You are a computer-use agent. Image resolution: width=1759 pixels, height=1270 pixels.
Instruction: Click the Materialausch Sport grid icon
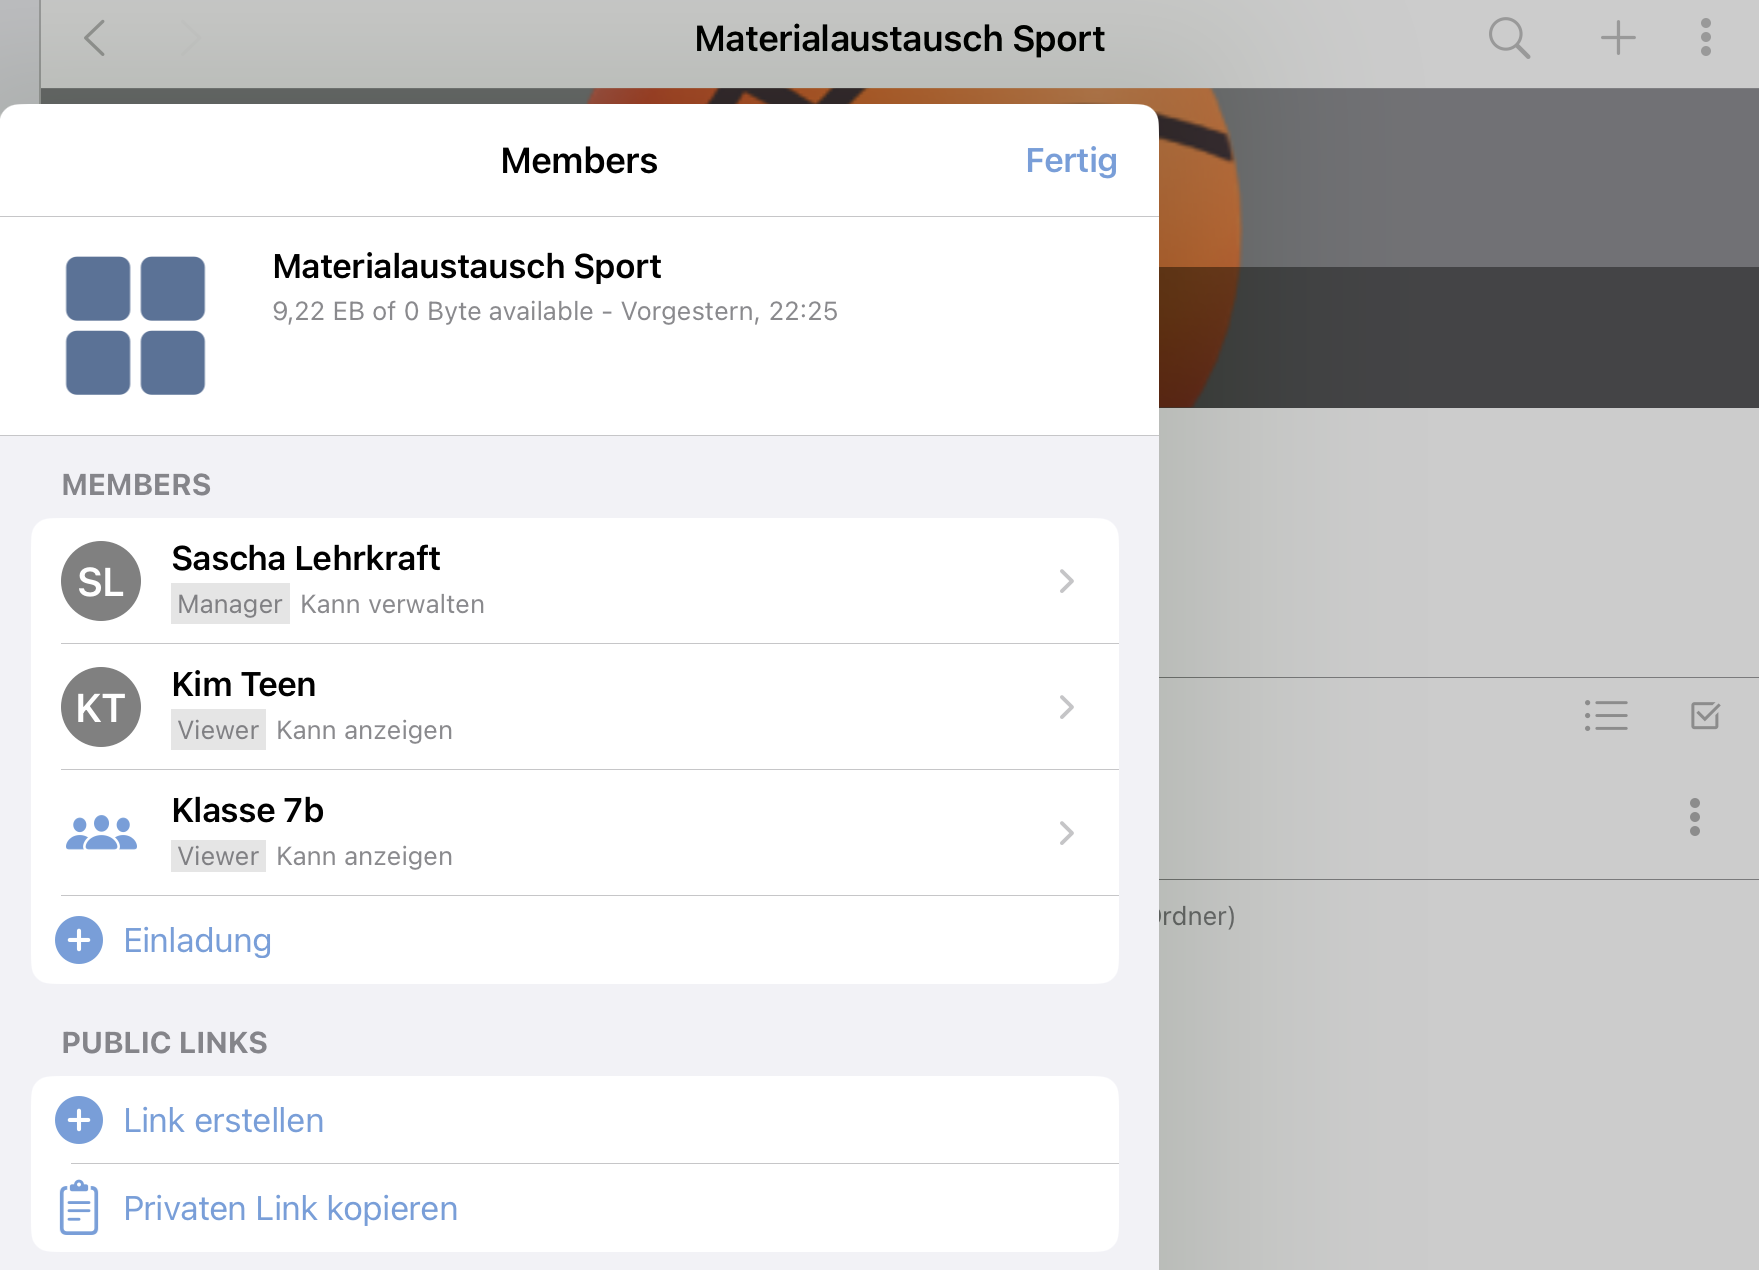[136, 326]
